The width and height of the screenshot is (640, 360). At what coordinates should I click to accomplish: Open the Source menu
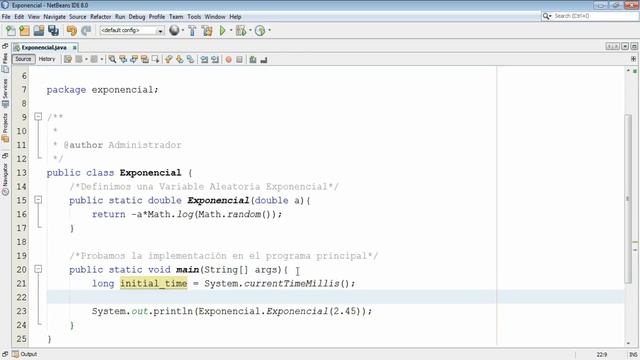[x=78, y=17]
